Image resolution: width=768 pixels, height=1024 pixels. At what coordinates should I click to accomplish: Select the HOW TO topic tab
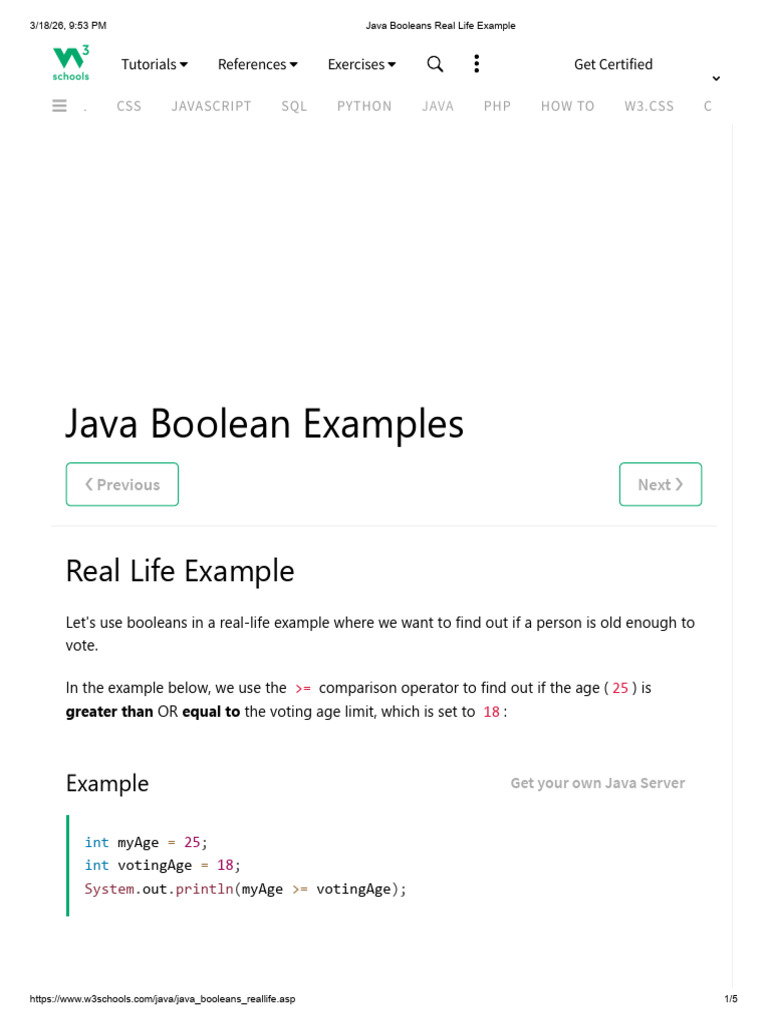[x=568, y=106]
